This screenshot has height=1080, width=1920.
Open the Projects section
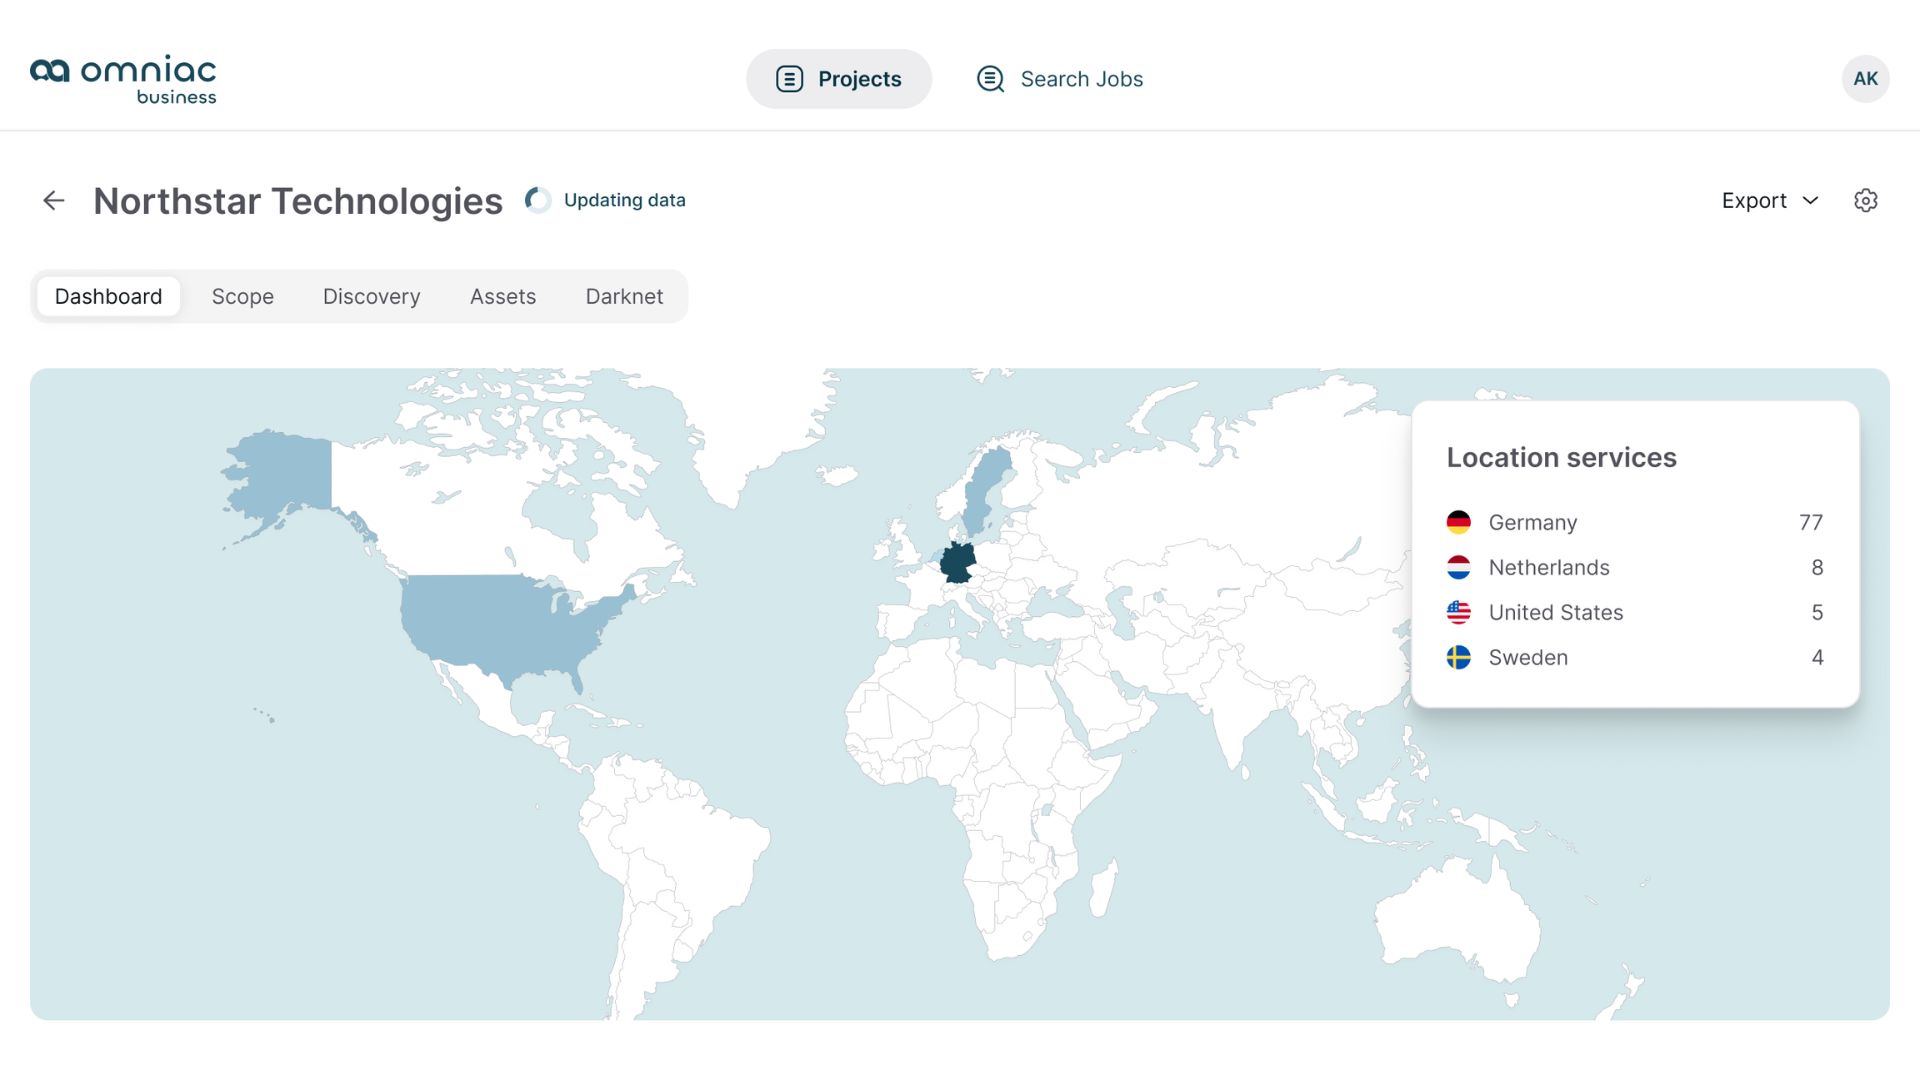839,79
